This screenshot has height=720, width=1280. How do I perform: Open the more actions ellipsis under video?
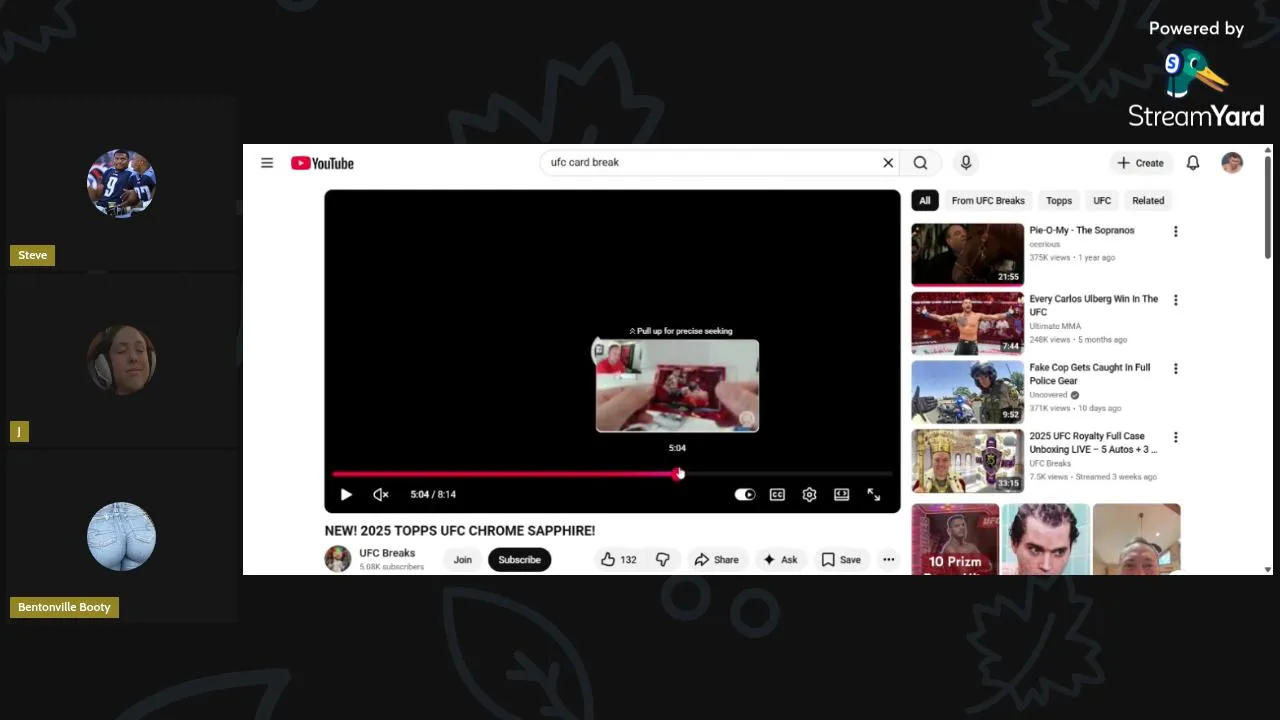tap(888, 560)
